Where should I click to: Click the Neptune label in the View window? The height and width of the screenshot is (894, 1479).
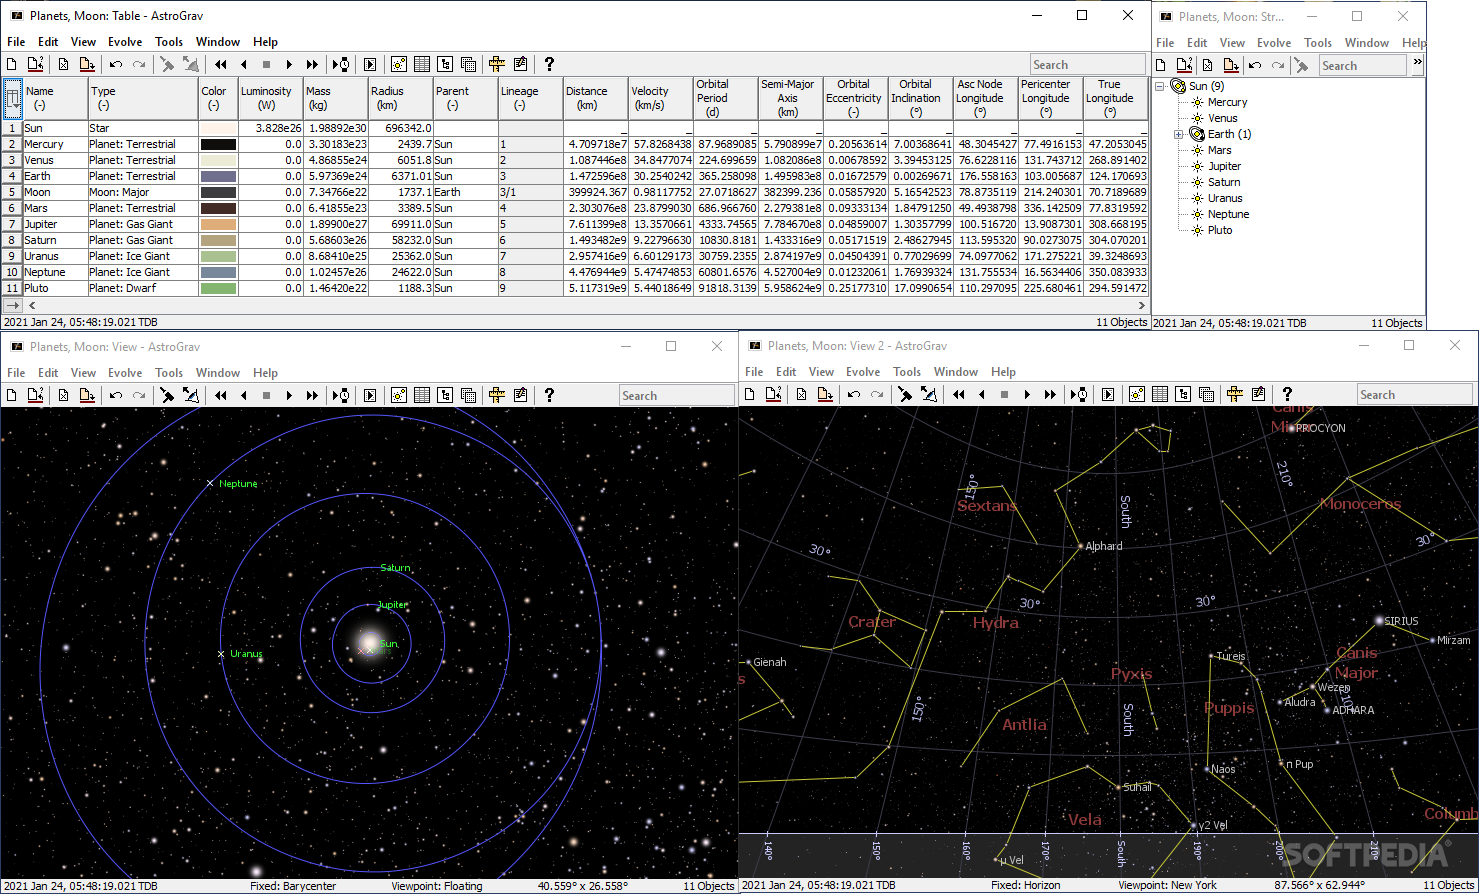point(238,484)
